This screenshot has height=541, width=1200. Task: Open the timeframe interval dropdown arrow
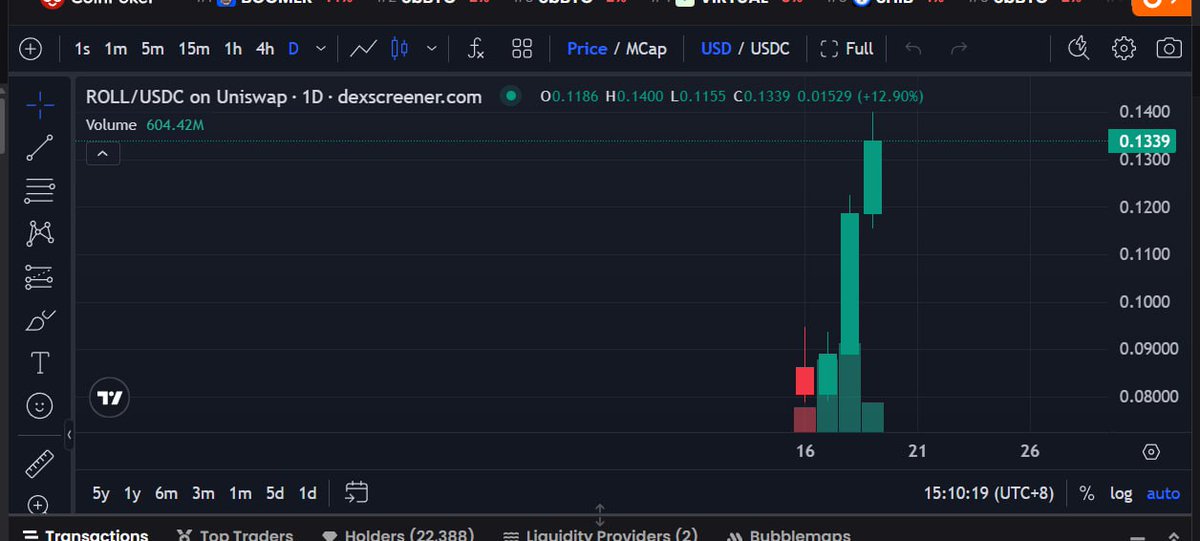[x=320, y=48]
